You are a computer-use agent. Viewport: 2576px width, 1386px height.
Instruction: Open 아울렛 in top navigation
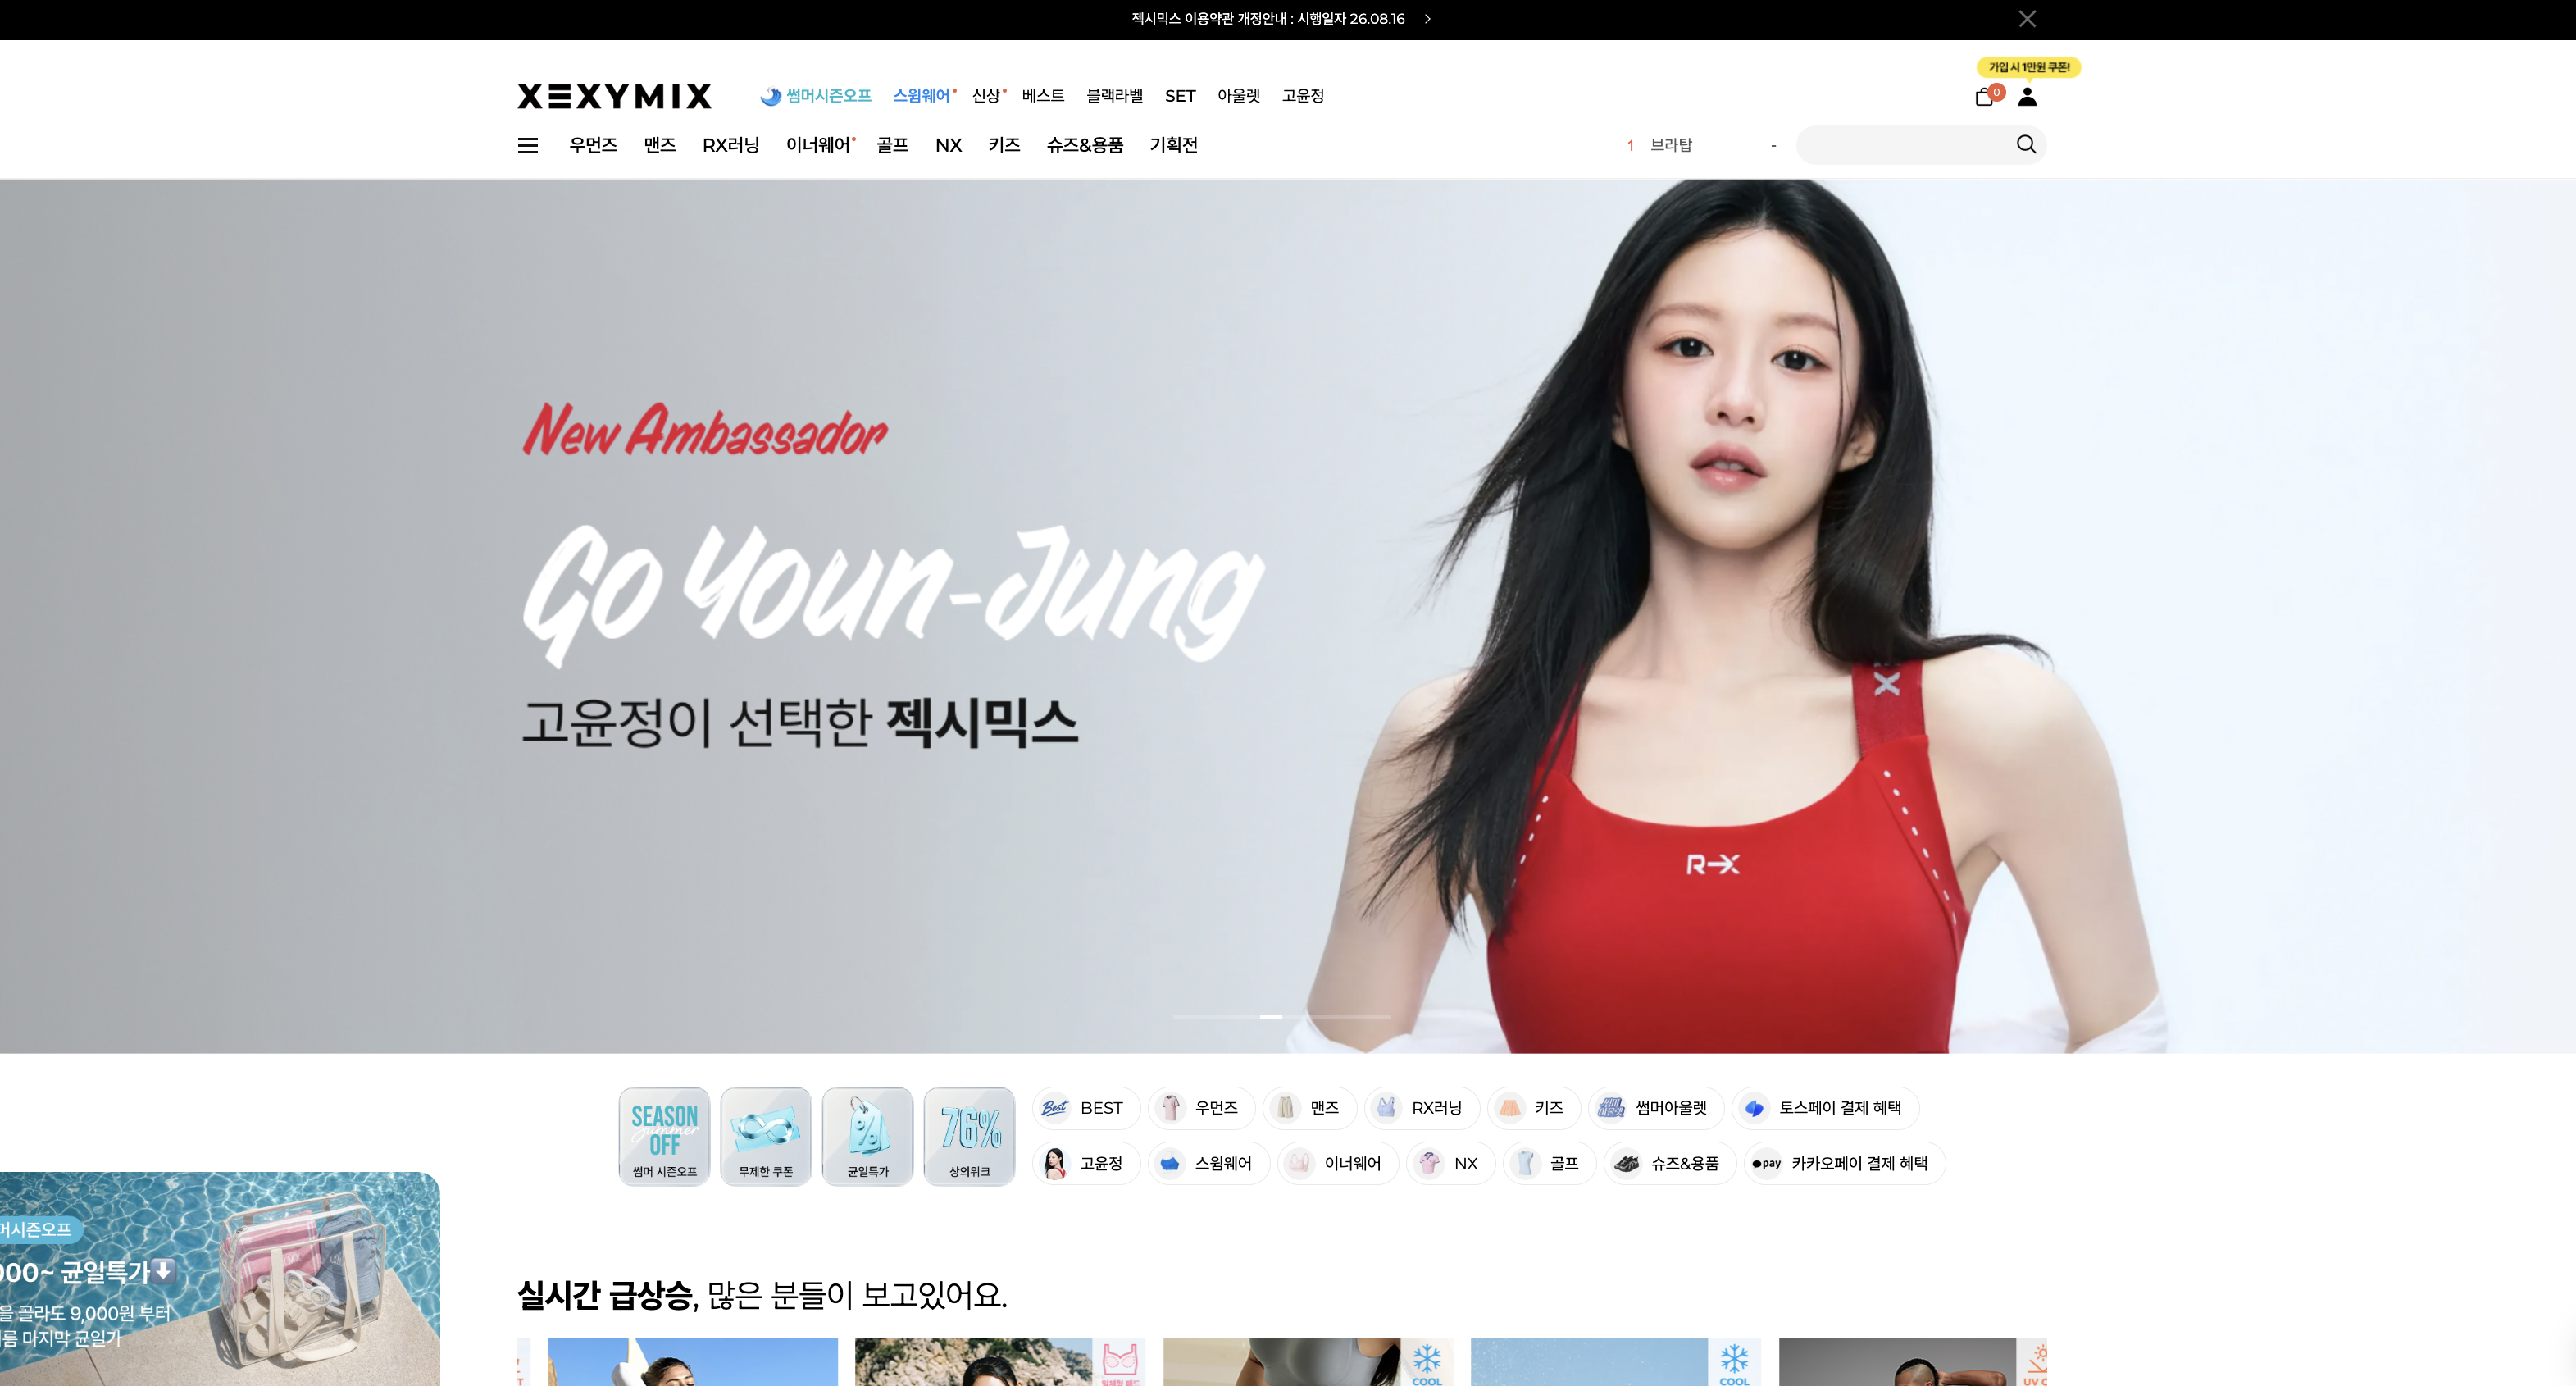[1239, 96]
